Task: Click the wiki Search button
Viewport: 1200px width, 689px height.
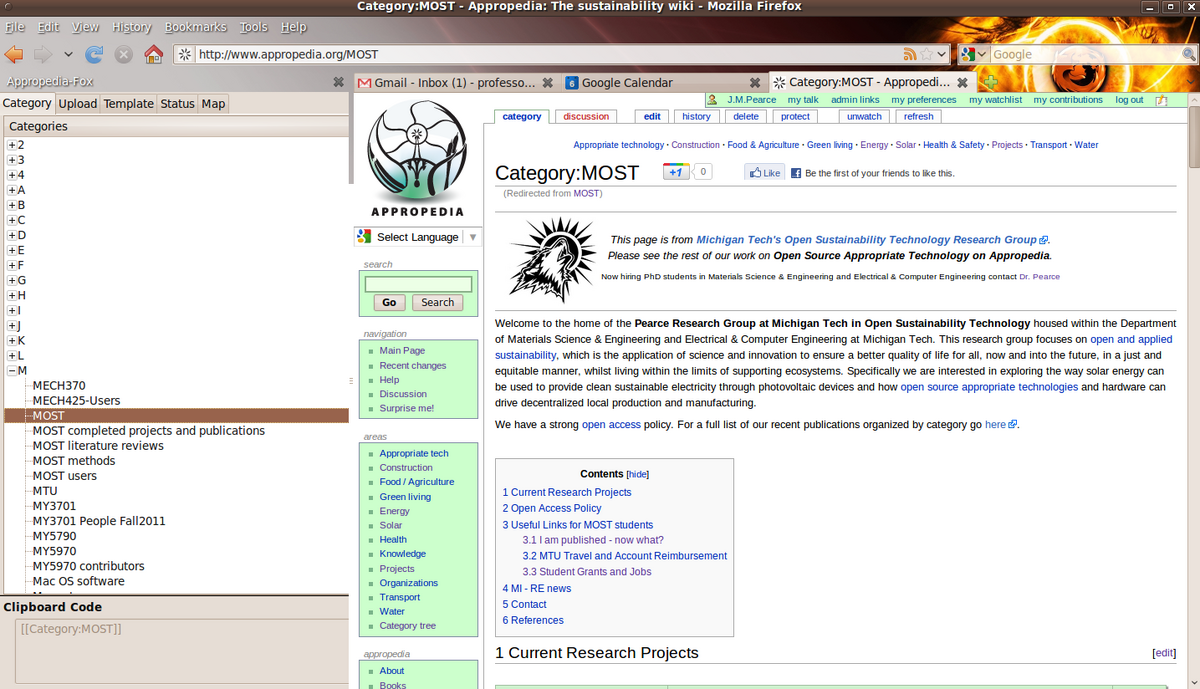Action: click(437, 302)
